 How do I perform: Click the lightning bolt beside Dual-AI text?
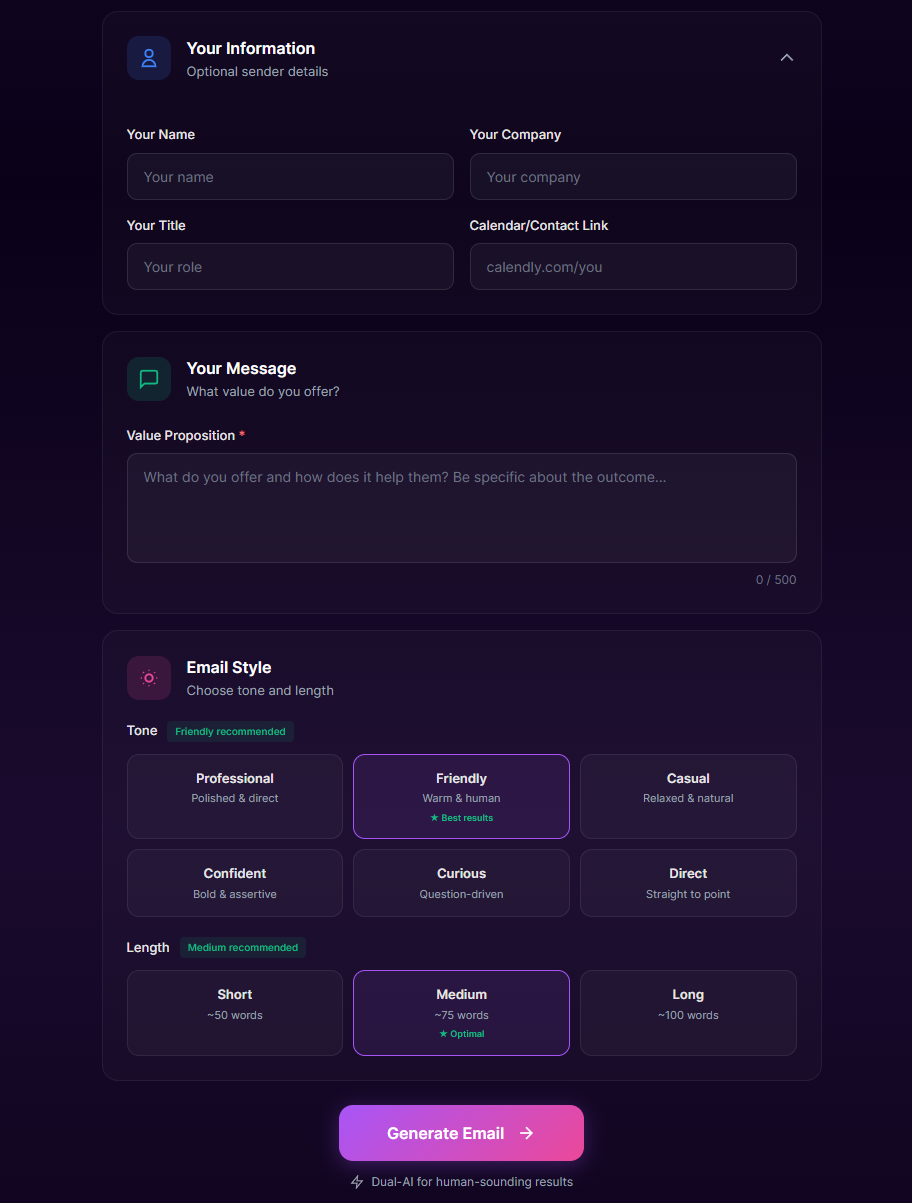pyautogui.click(x=357, y=1181)
